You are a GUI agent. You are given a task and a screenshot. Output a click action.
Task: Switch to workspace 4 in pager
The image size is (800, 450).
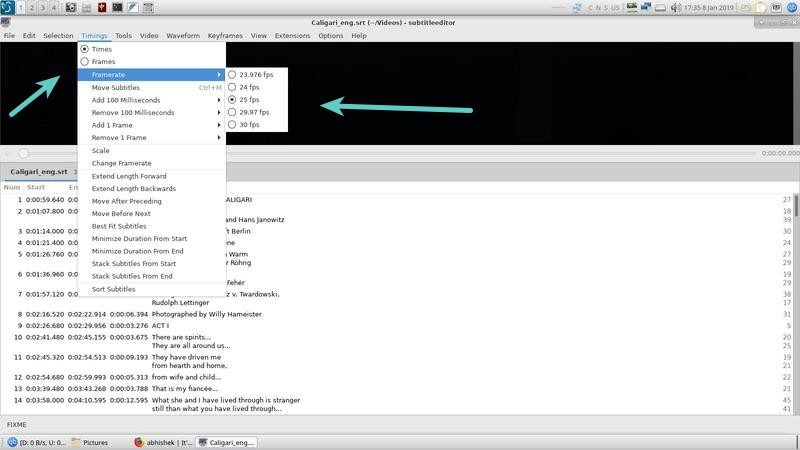pyautogui.click(x=54, y=8)
